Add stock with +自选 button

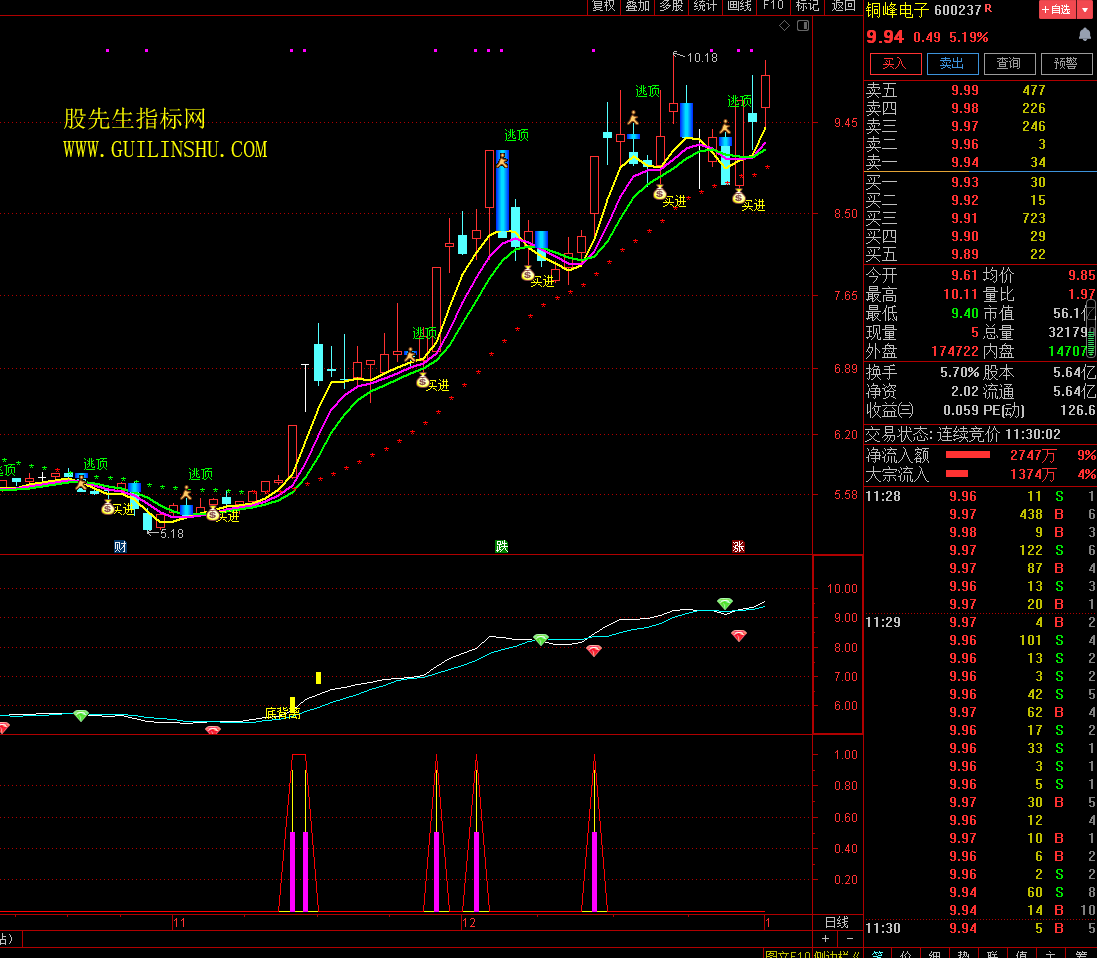click(1056, 9)
